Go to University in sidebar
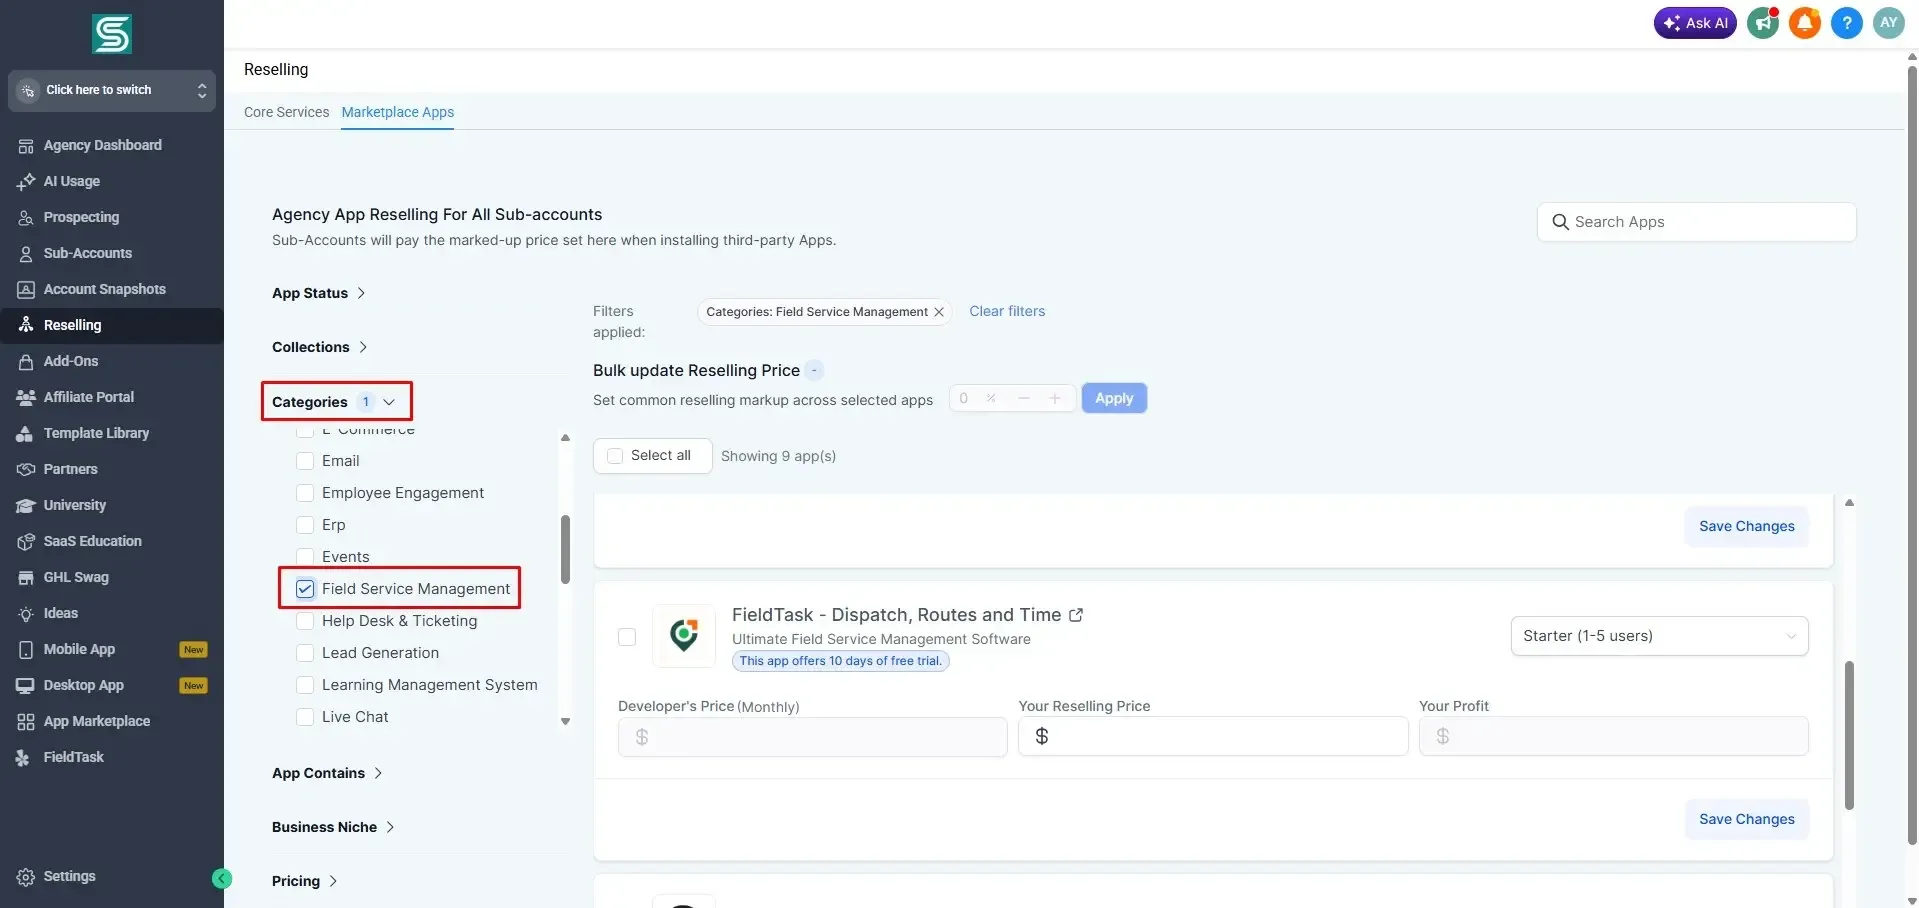The width and height of the screenshot is (1919, 908). [74, 505]
